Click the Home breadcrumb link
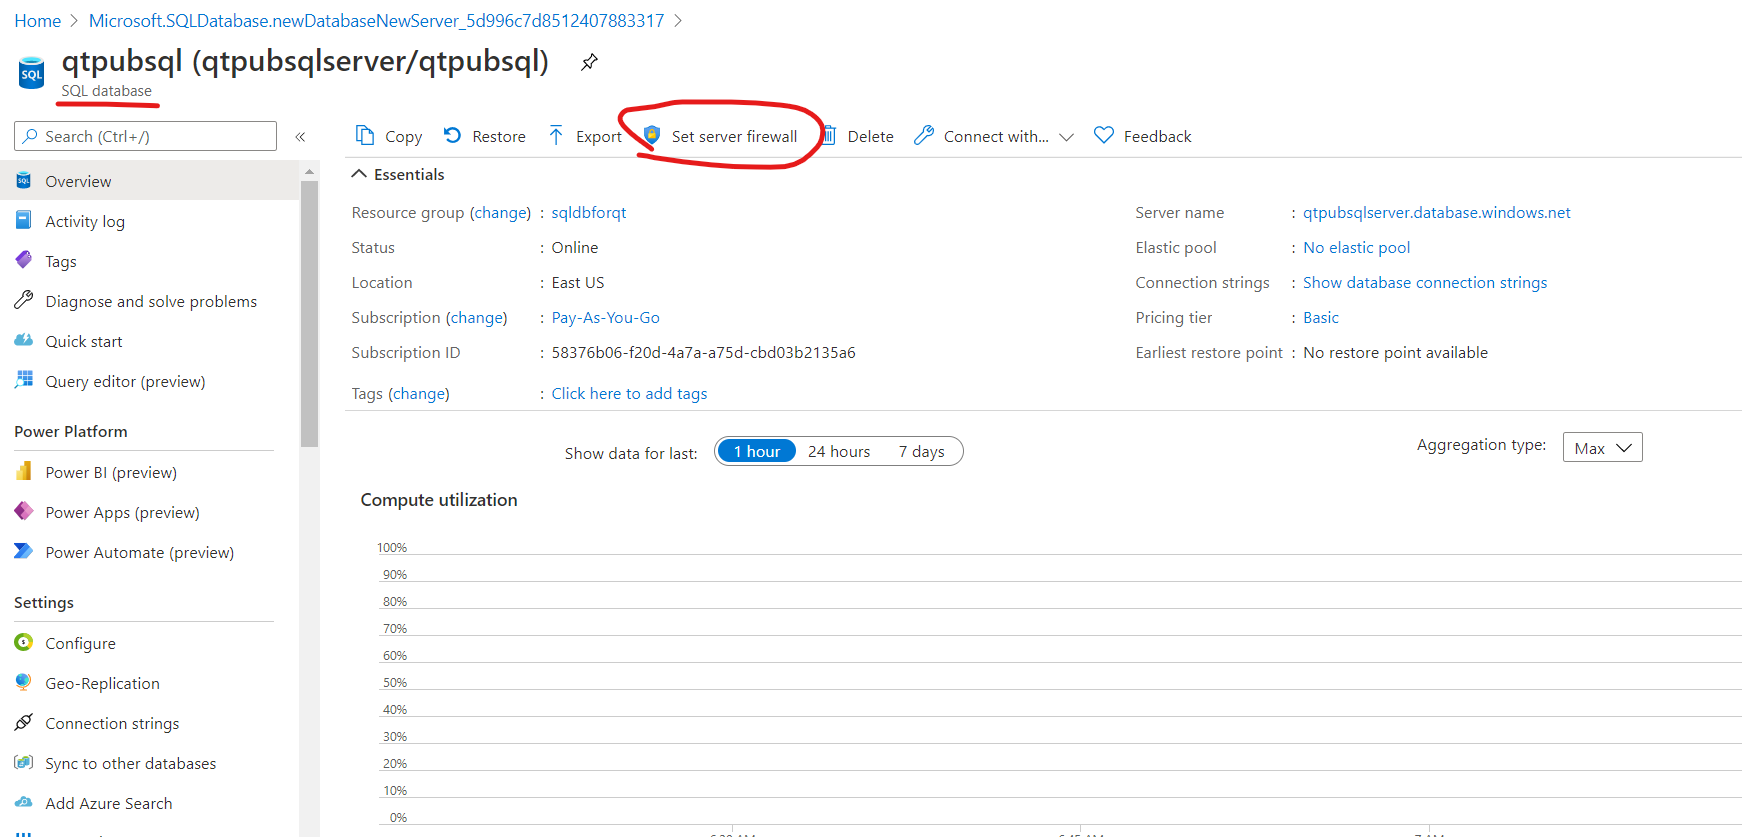The image size is (1742, 837). [38, 21]
